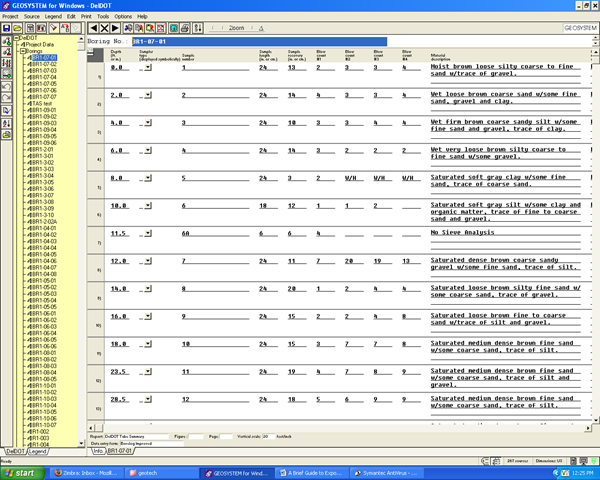The width and height of the screenshot is (600, 480).
Task: Open the Help menu
Action: click(142, 16)
